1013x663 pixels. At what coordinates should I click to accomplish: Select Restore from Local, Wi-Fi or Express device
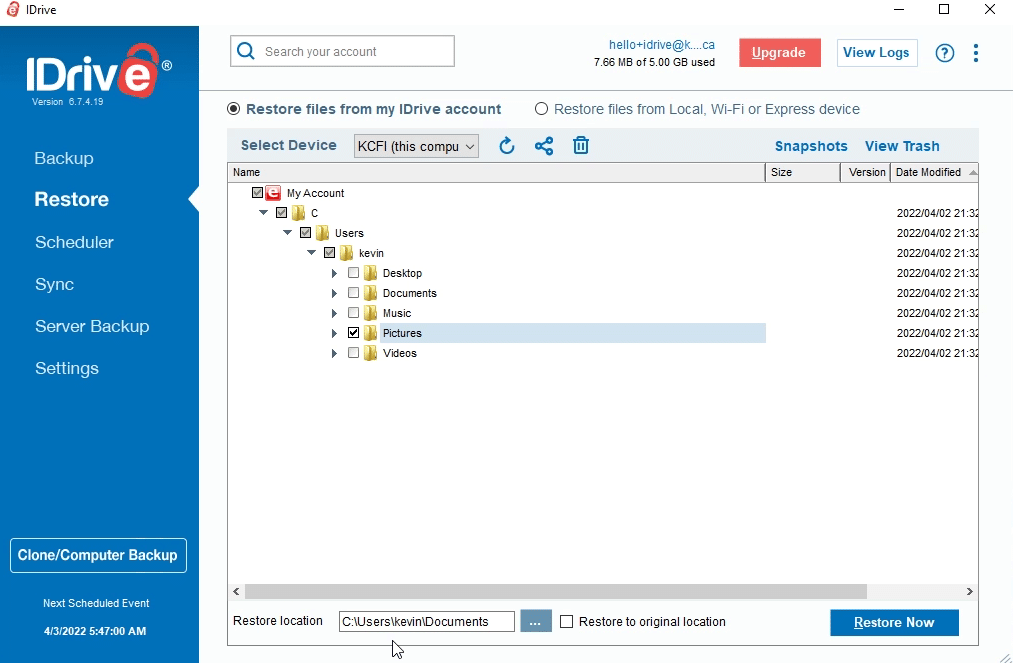click(x=541, y=109)
